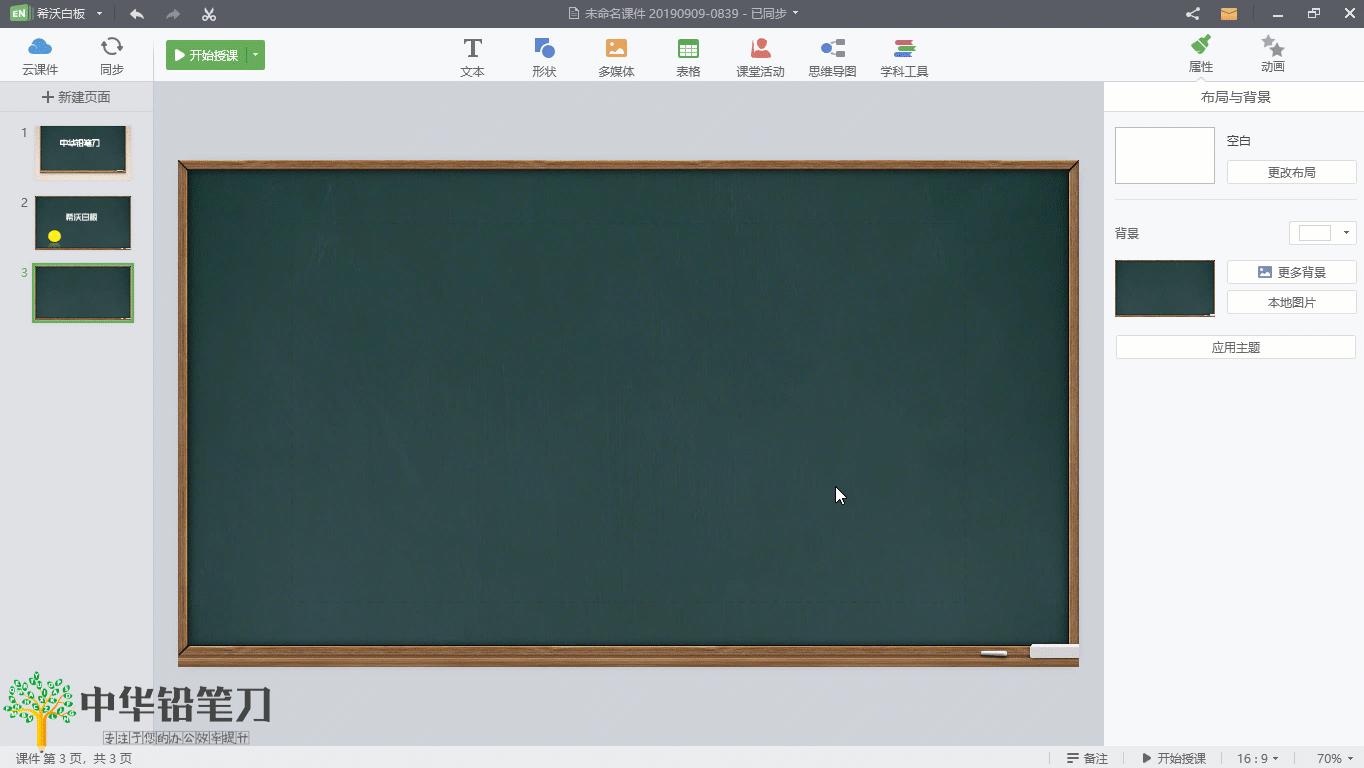The width and height of the screenshot is (1364, 768).
Task: Open the 多媒体 multimedia tool
Action: (616, 57)
